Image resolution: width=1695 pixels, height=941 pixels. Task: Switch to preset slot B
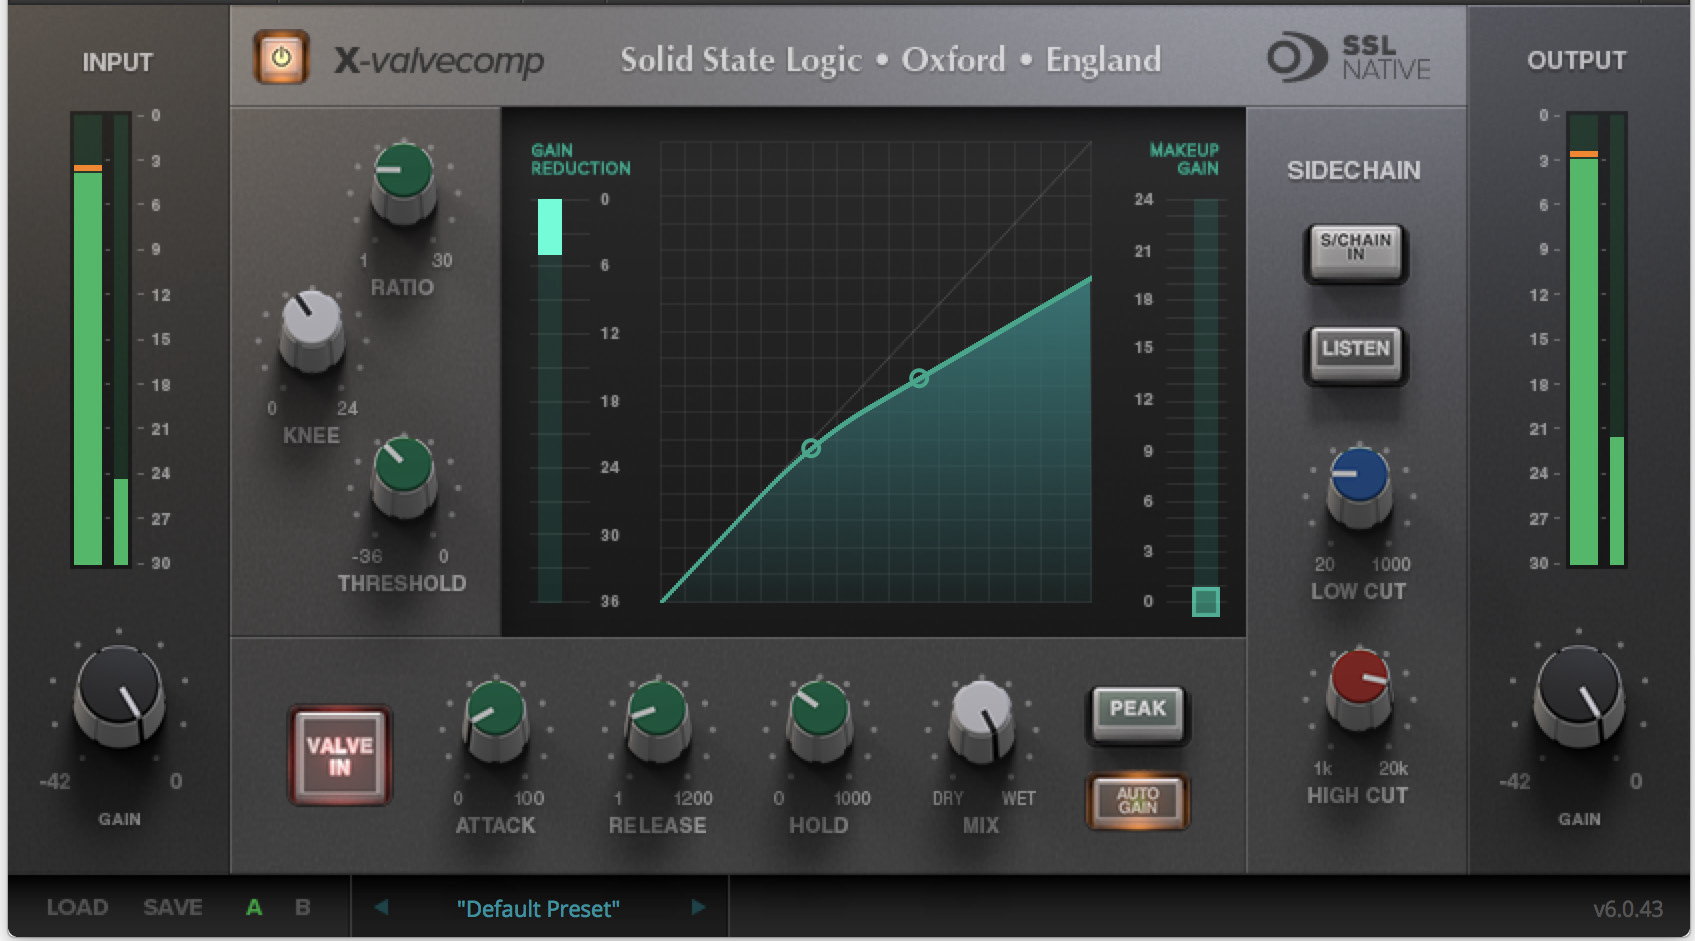(x=301, y=908)
